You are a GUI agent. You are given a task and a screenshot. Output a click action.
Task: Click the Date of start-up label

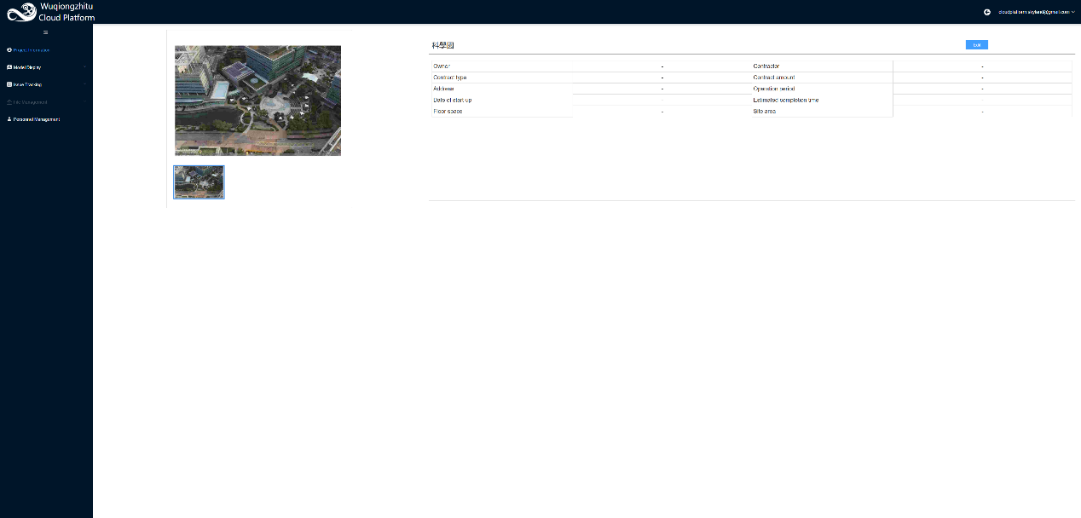pyautogui.click(x=452, y=100)
